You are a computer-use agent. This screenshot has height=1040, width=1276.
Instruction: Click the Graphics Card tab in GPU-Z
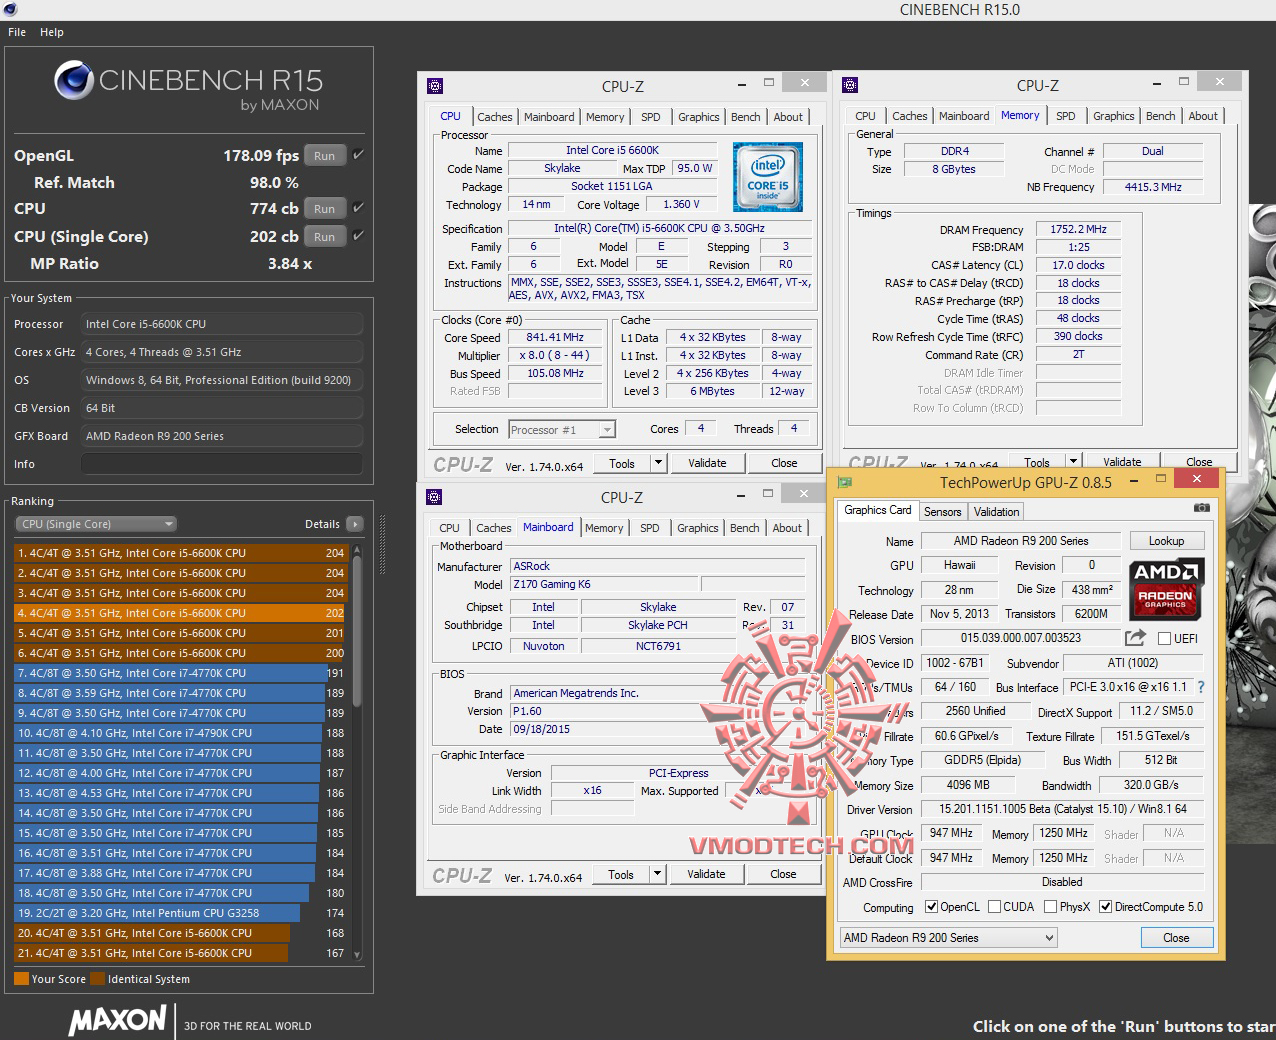pyautogui.click(x=877, y=510)
